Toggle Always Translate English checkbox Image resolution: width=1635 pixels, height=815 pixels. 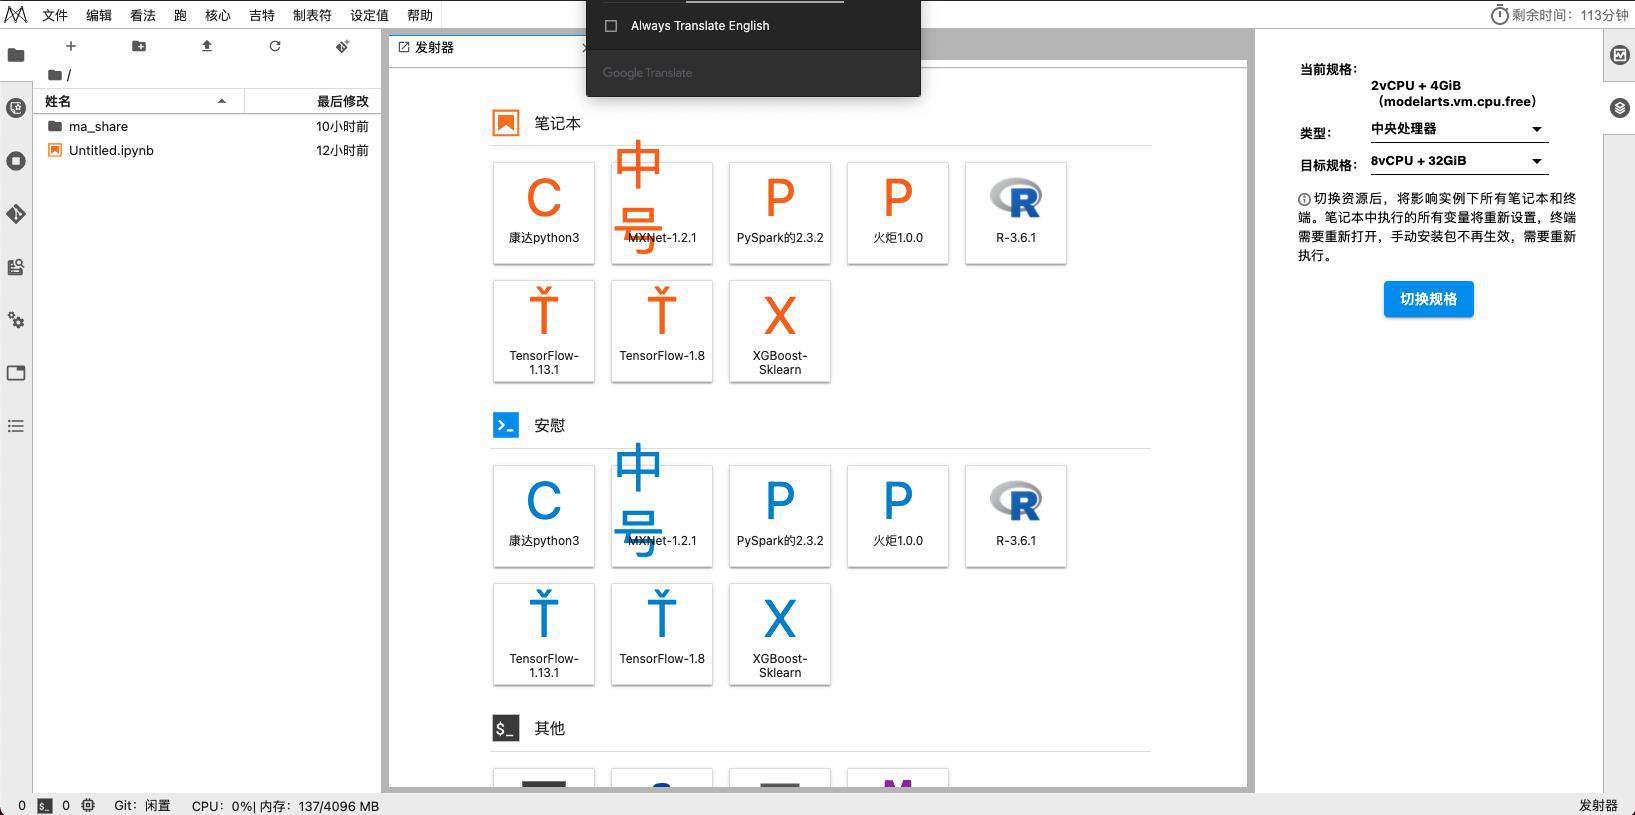pyautogui.click(x=611, y=26)
